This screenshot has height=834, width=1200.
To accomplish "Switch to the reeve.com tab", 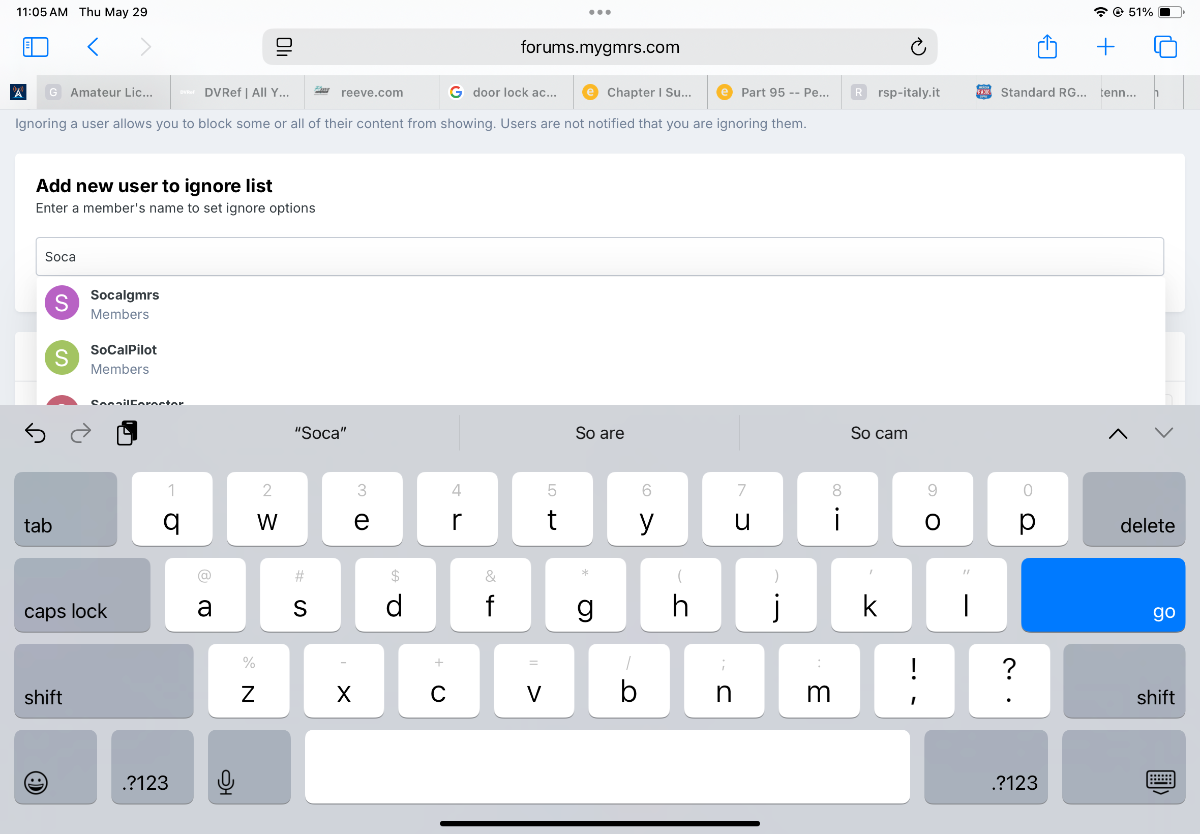I will pyautogui.click(x=371, y=92).
